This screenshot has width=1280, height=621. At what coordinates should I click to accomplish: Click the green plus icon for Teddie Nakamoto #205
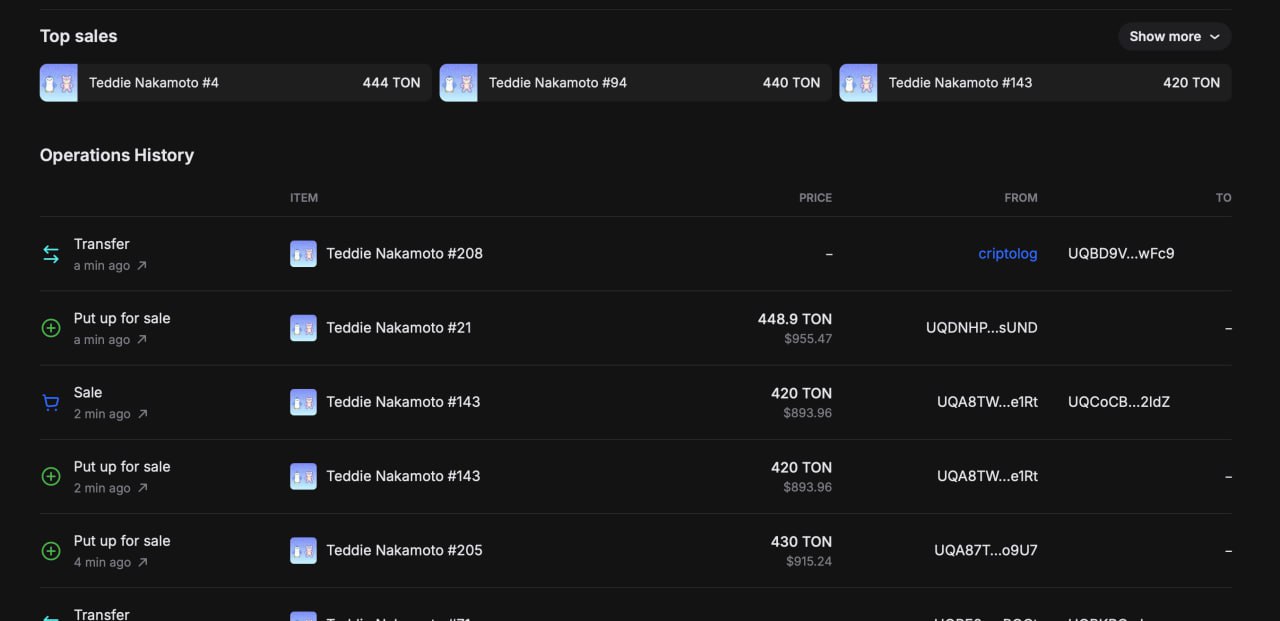(x=51, y=551)
